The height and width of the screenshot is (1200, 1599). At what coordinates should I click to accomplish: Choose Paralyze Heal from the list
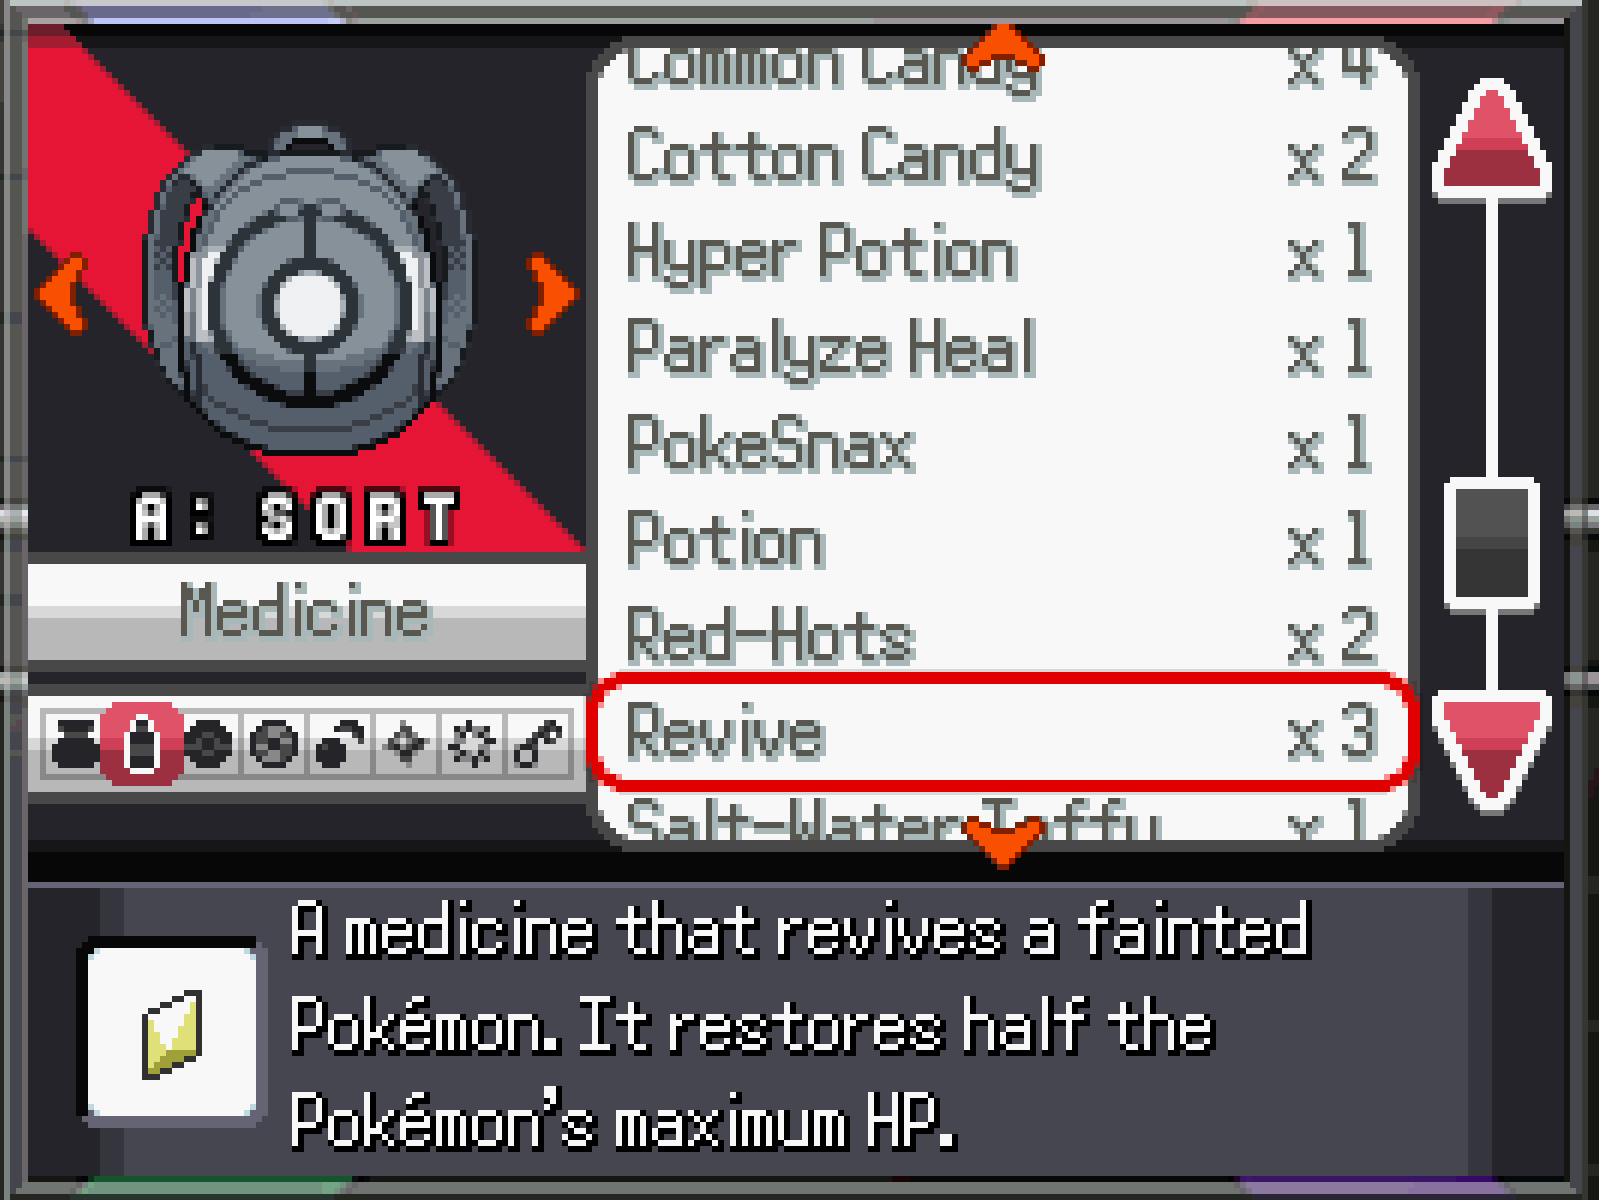tap(1004, 349)
